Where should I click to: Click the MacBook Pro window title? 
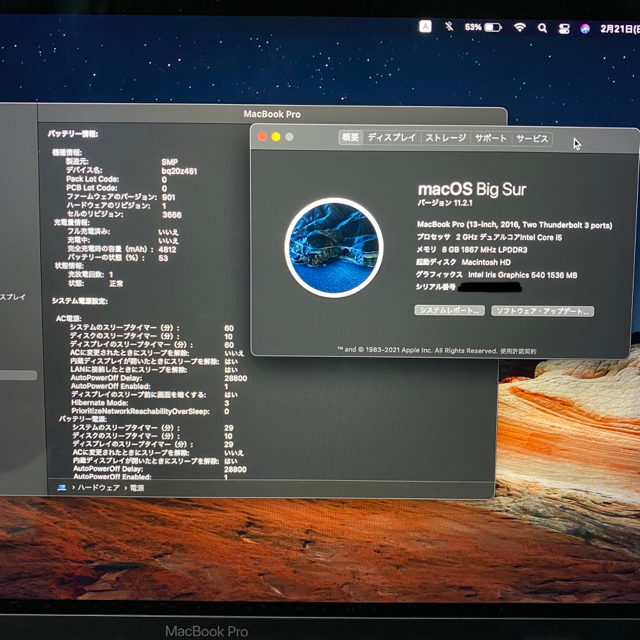click(272, 114)
